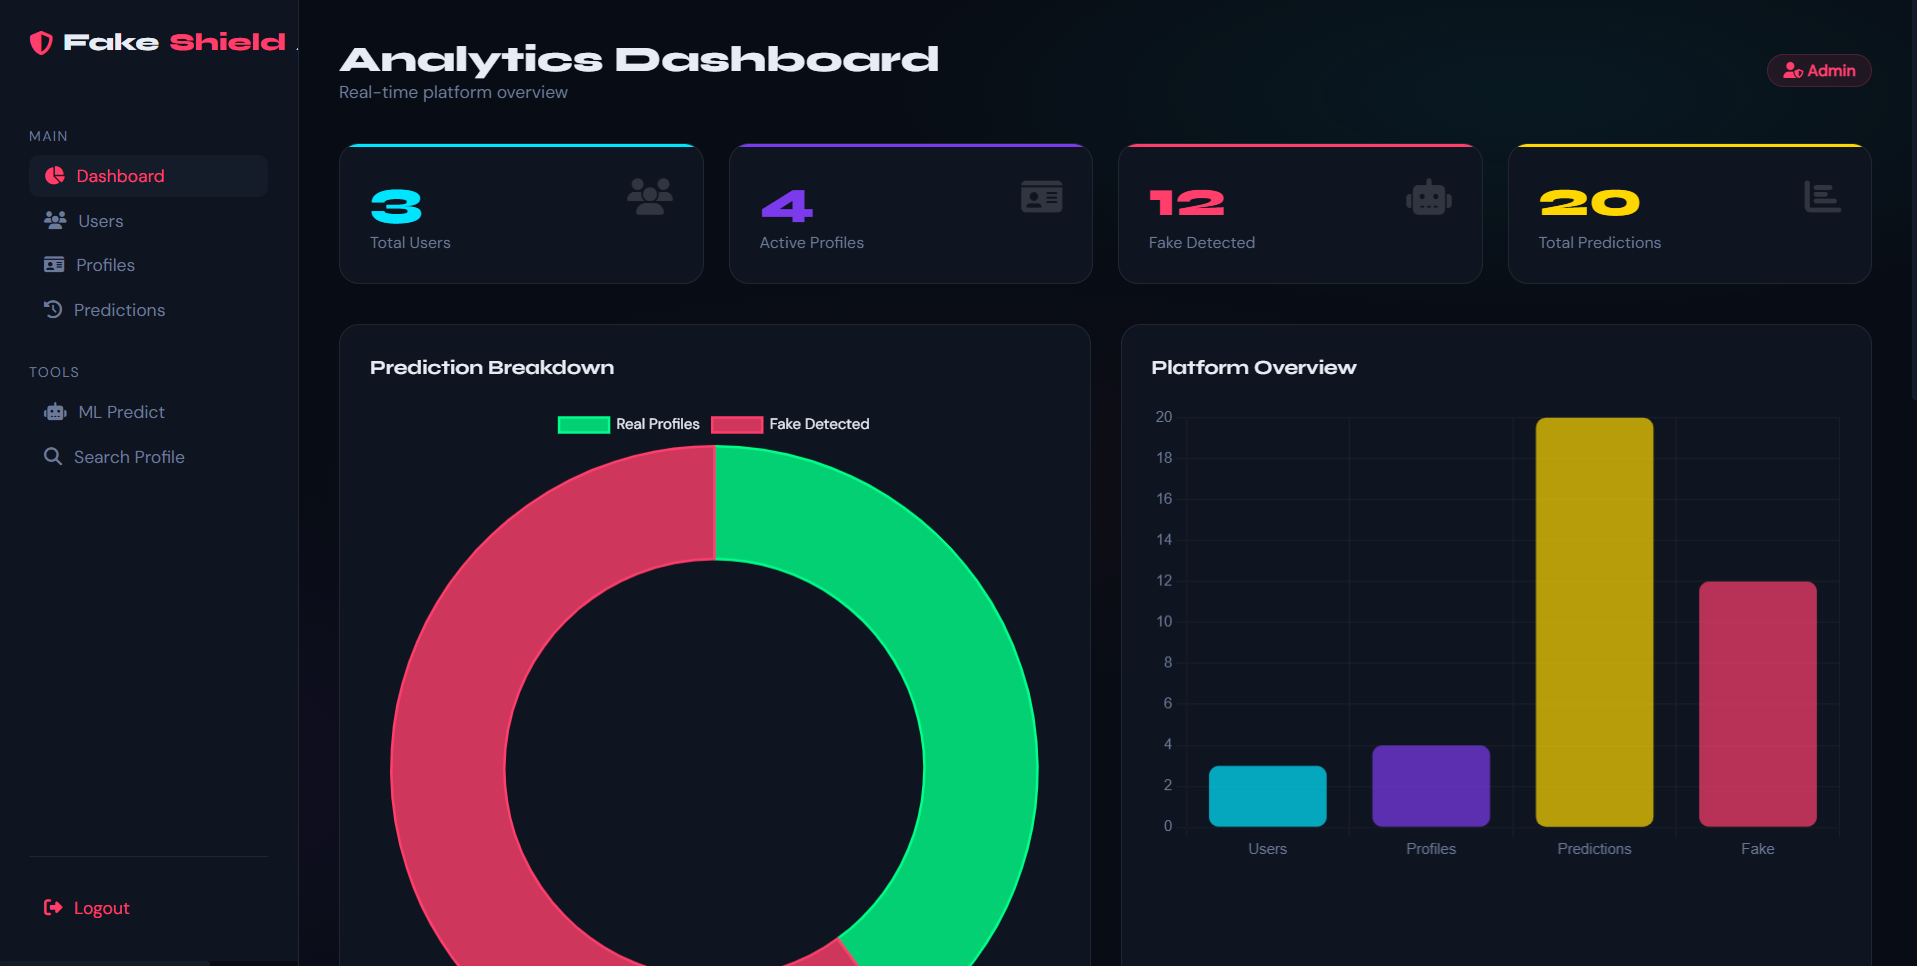Click the Total Users label
The height and width of the screenshot is (966, 1917).
click(410, 243)
